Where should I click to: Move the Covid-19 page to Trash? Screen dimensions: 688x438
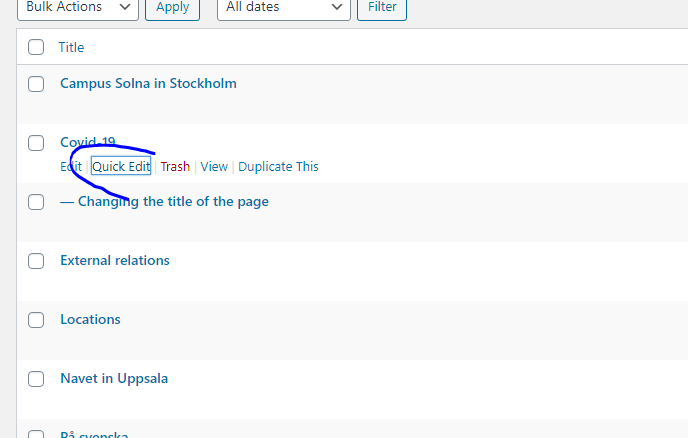175,166
